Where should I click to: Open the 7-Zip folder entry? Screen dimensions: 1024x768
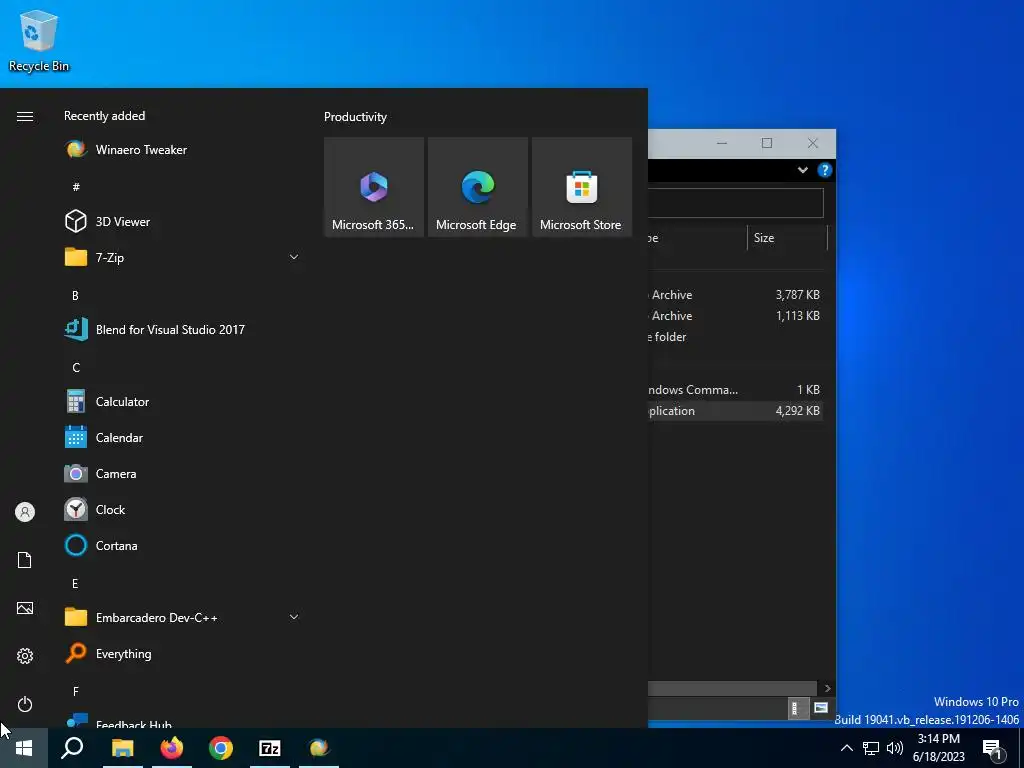coord(182,257)
